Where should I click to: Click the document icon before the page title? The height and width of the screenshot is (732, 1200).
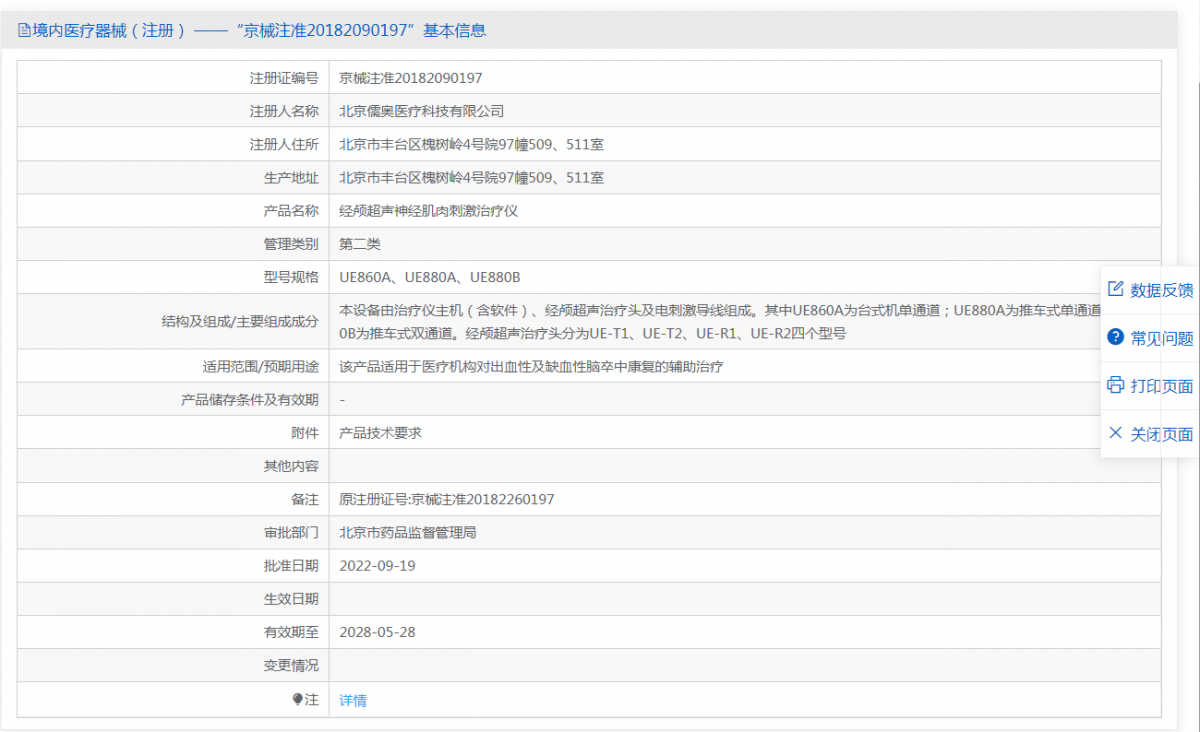coord(22,31)
